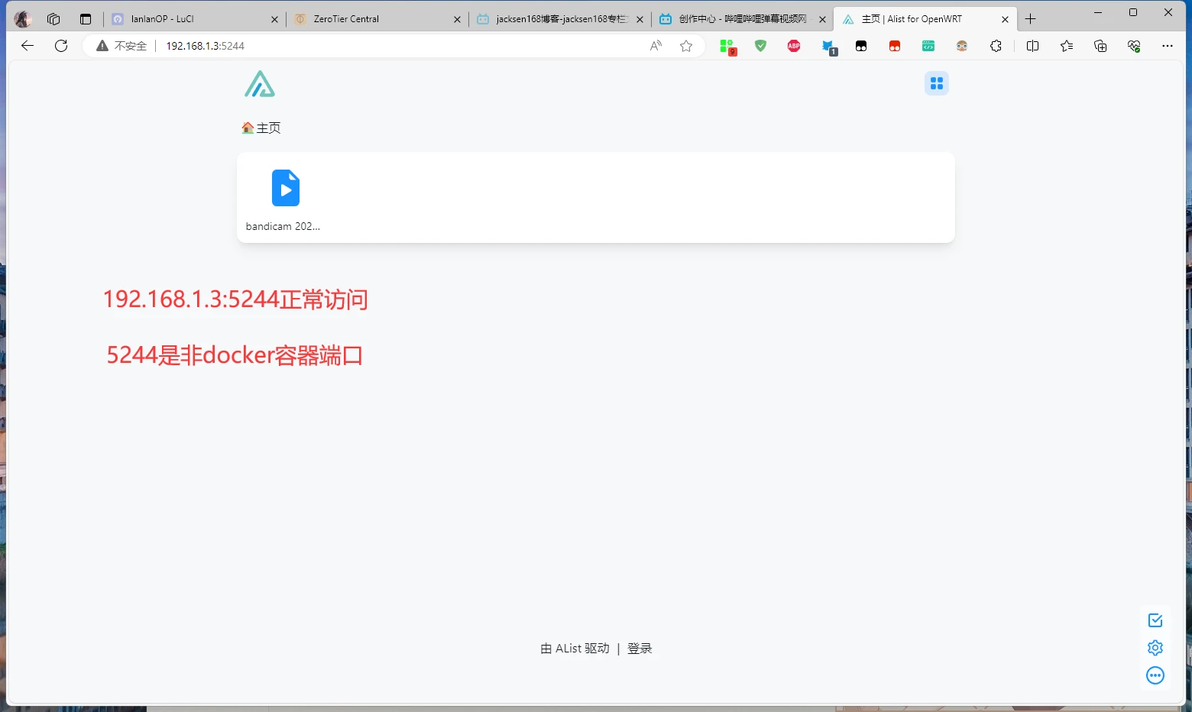The height and width of the screenshot is (712, 1192).
Task: Click the 登录 login link
Action: click(639, 648)
